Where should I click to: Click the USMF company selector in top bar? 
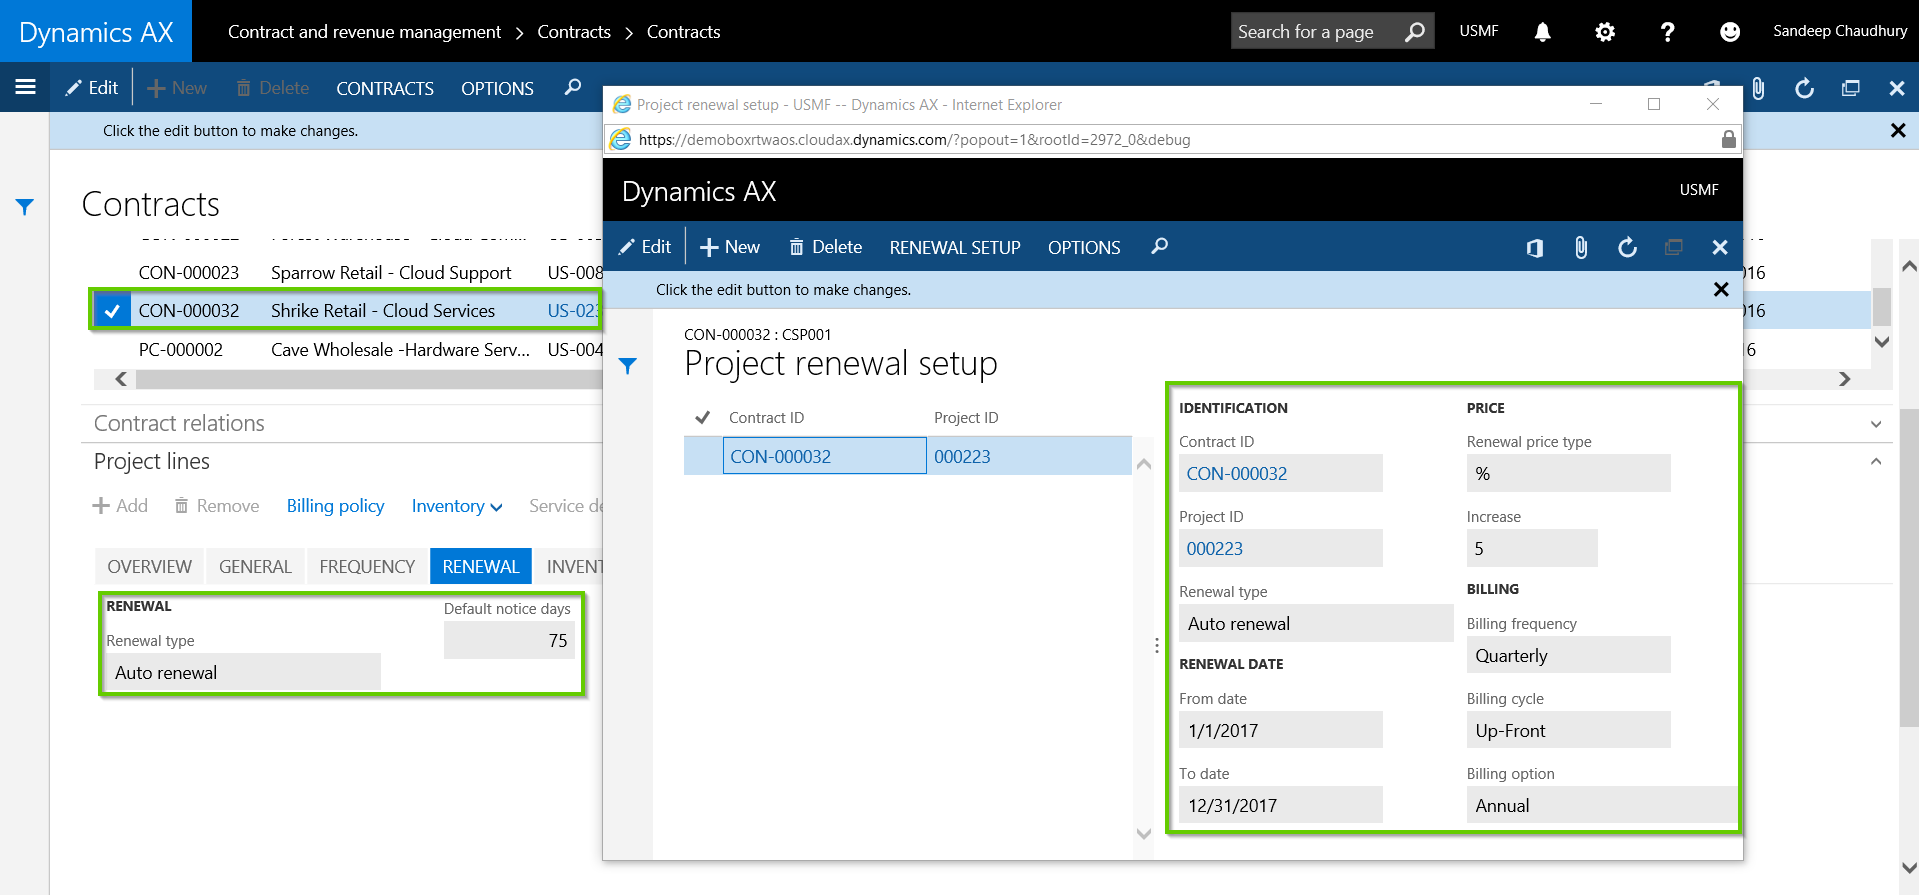click(x=1479, y=31)
